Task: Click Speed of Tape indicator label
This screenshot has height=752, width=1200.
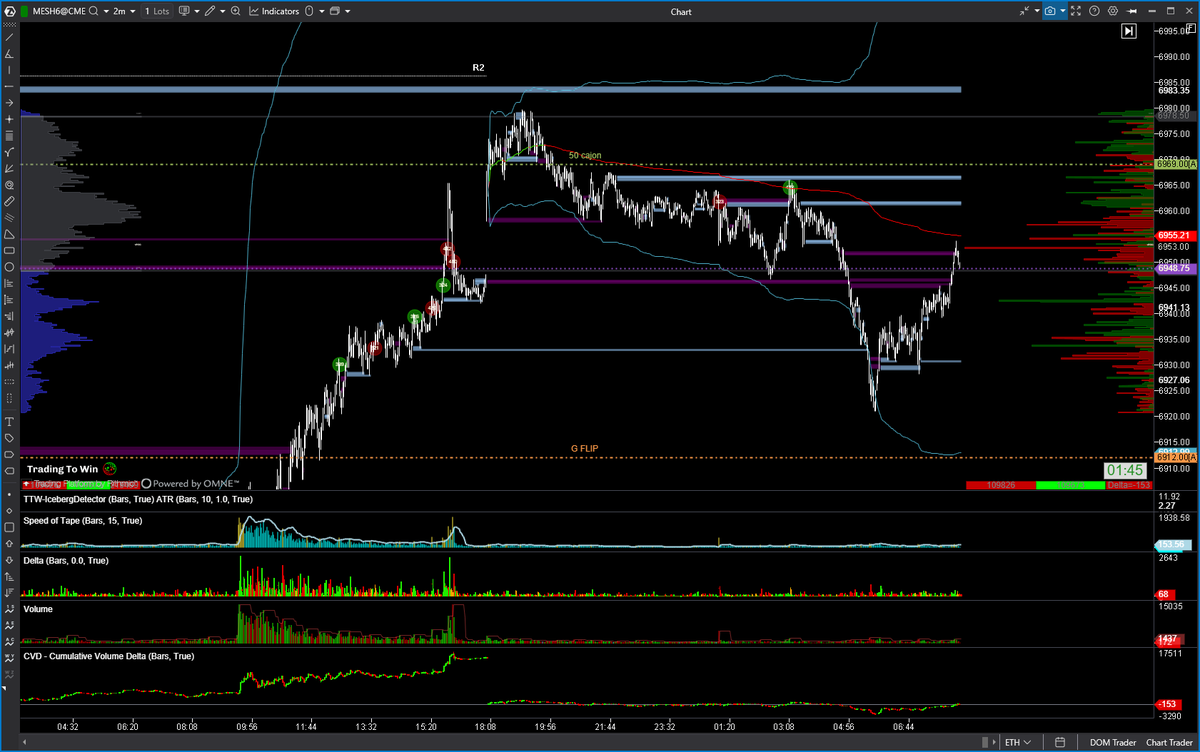Action: pos(83,520)
